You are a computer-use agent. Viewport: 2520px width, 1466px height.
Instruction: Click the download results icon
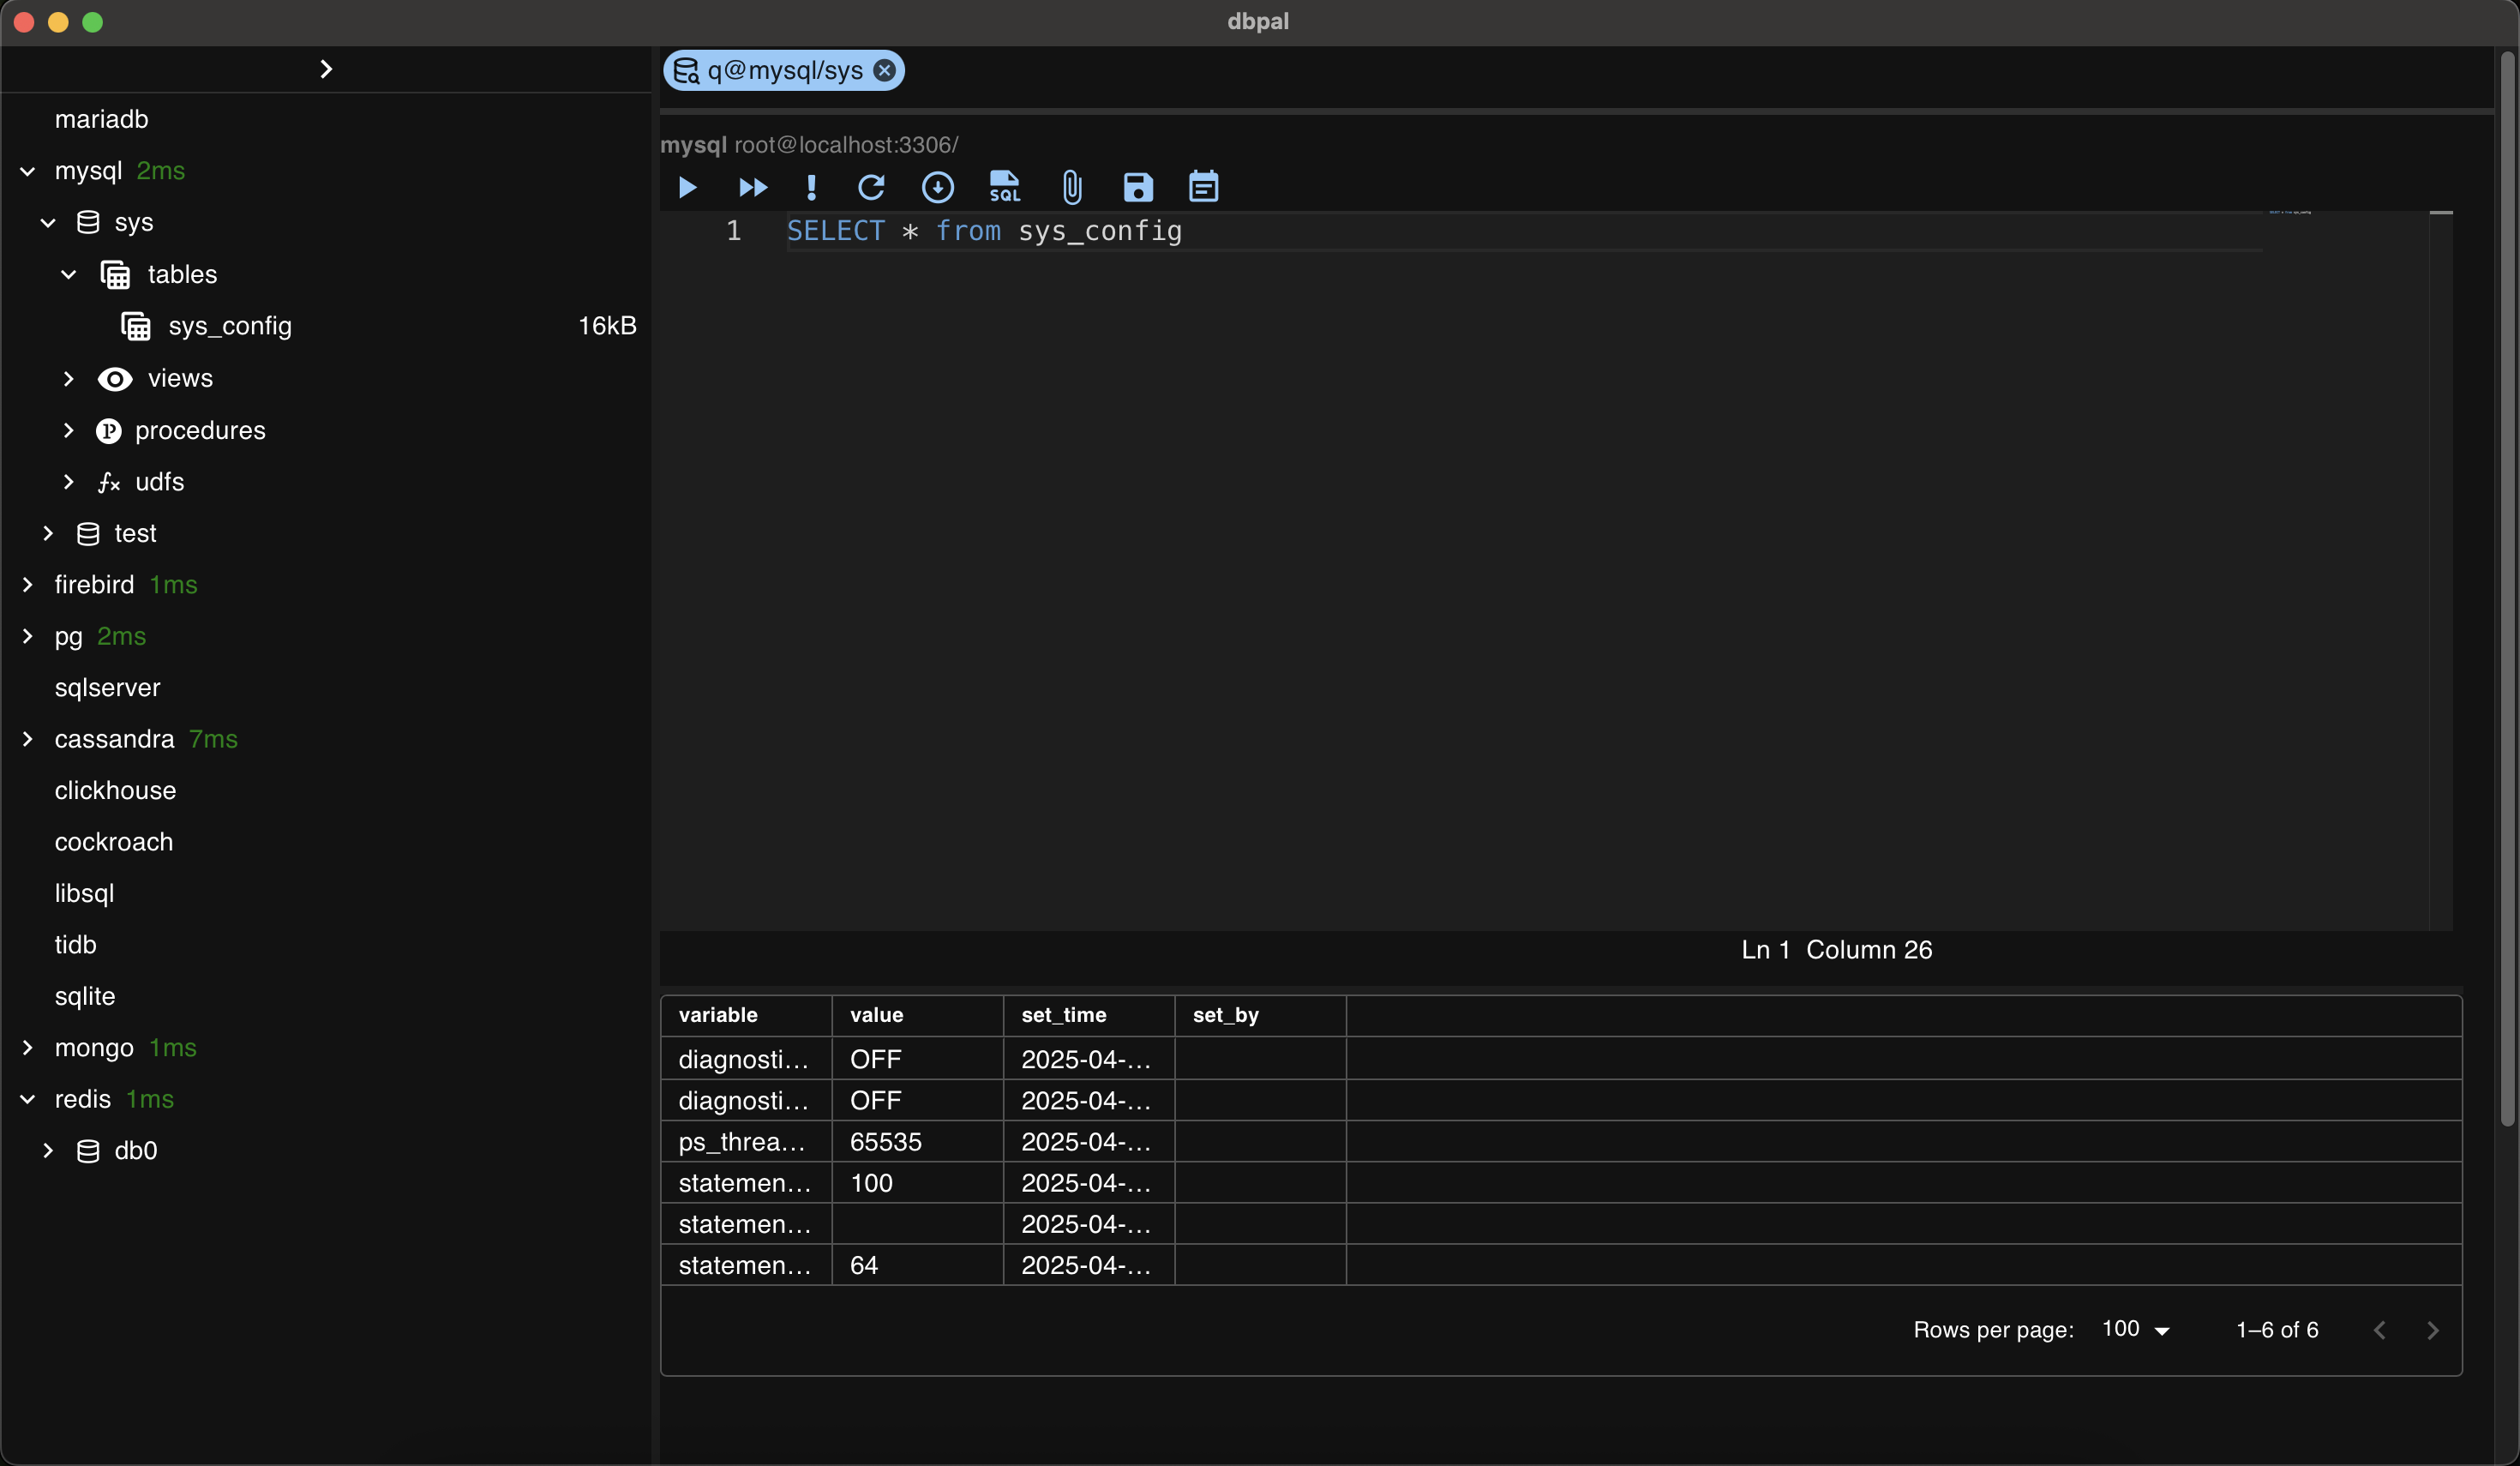(937, 187)
